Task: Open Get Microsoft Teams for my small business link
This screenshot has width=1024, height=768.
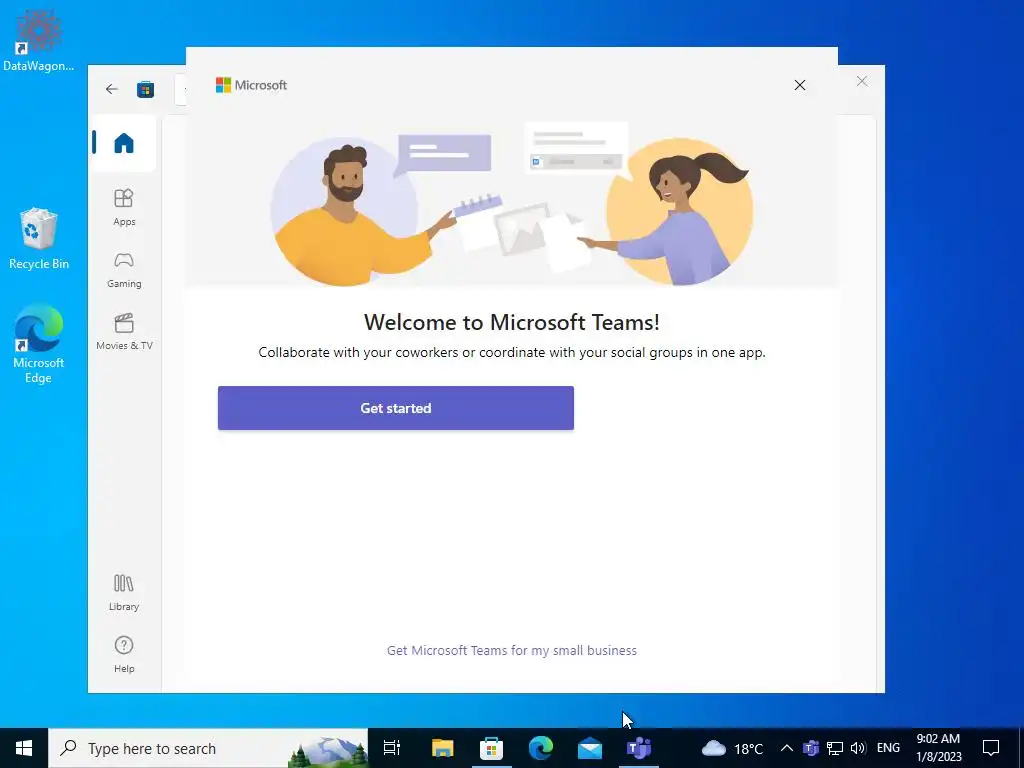Action: (511, 650)
